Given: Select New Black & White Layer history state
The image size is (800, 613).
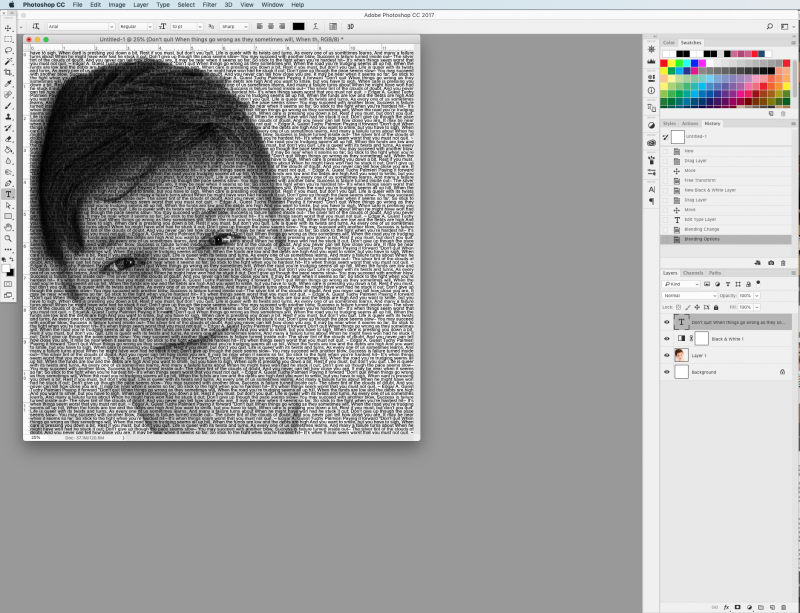Looking at the screenshot, I should coord(726,190).
